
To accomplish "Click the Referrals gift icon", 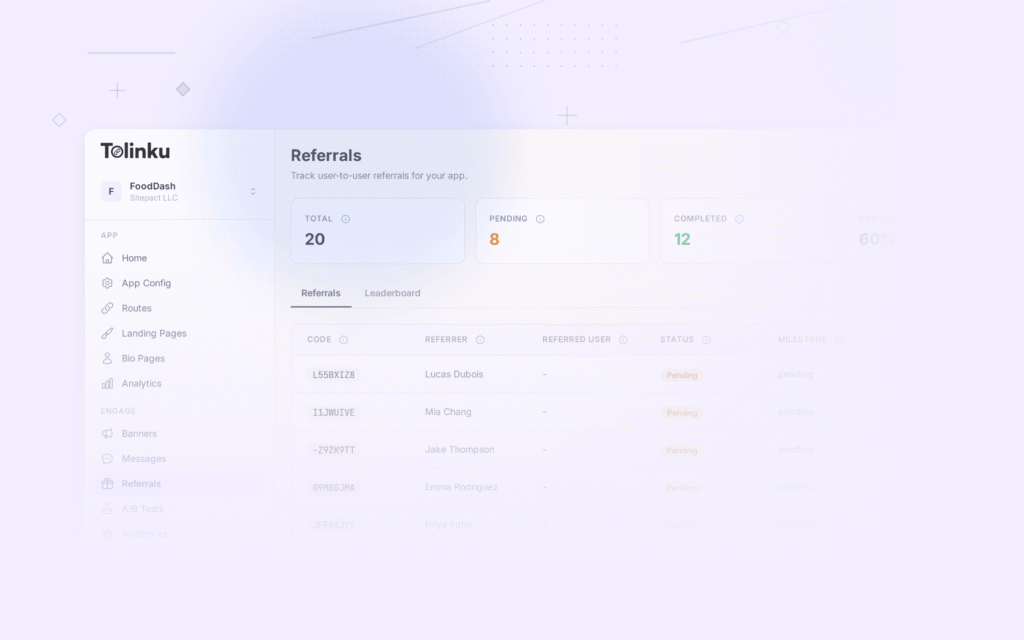I will pos(107,483).
